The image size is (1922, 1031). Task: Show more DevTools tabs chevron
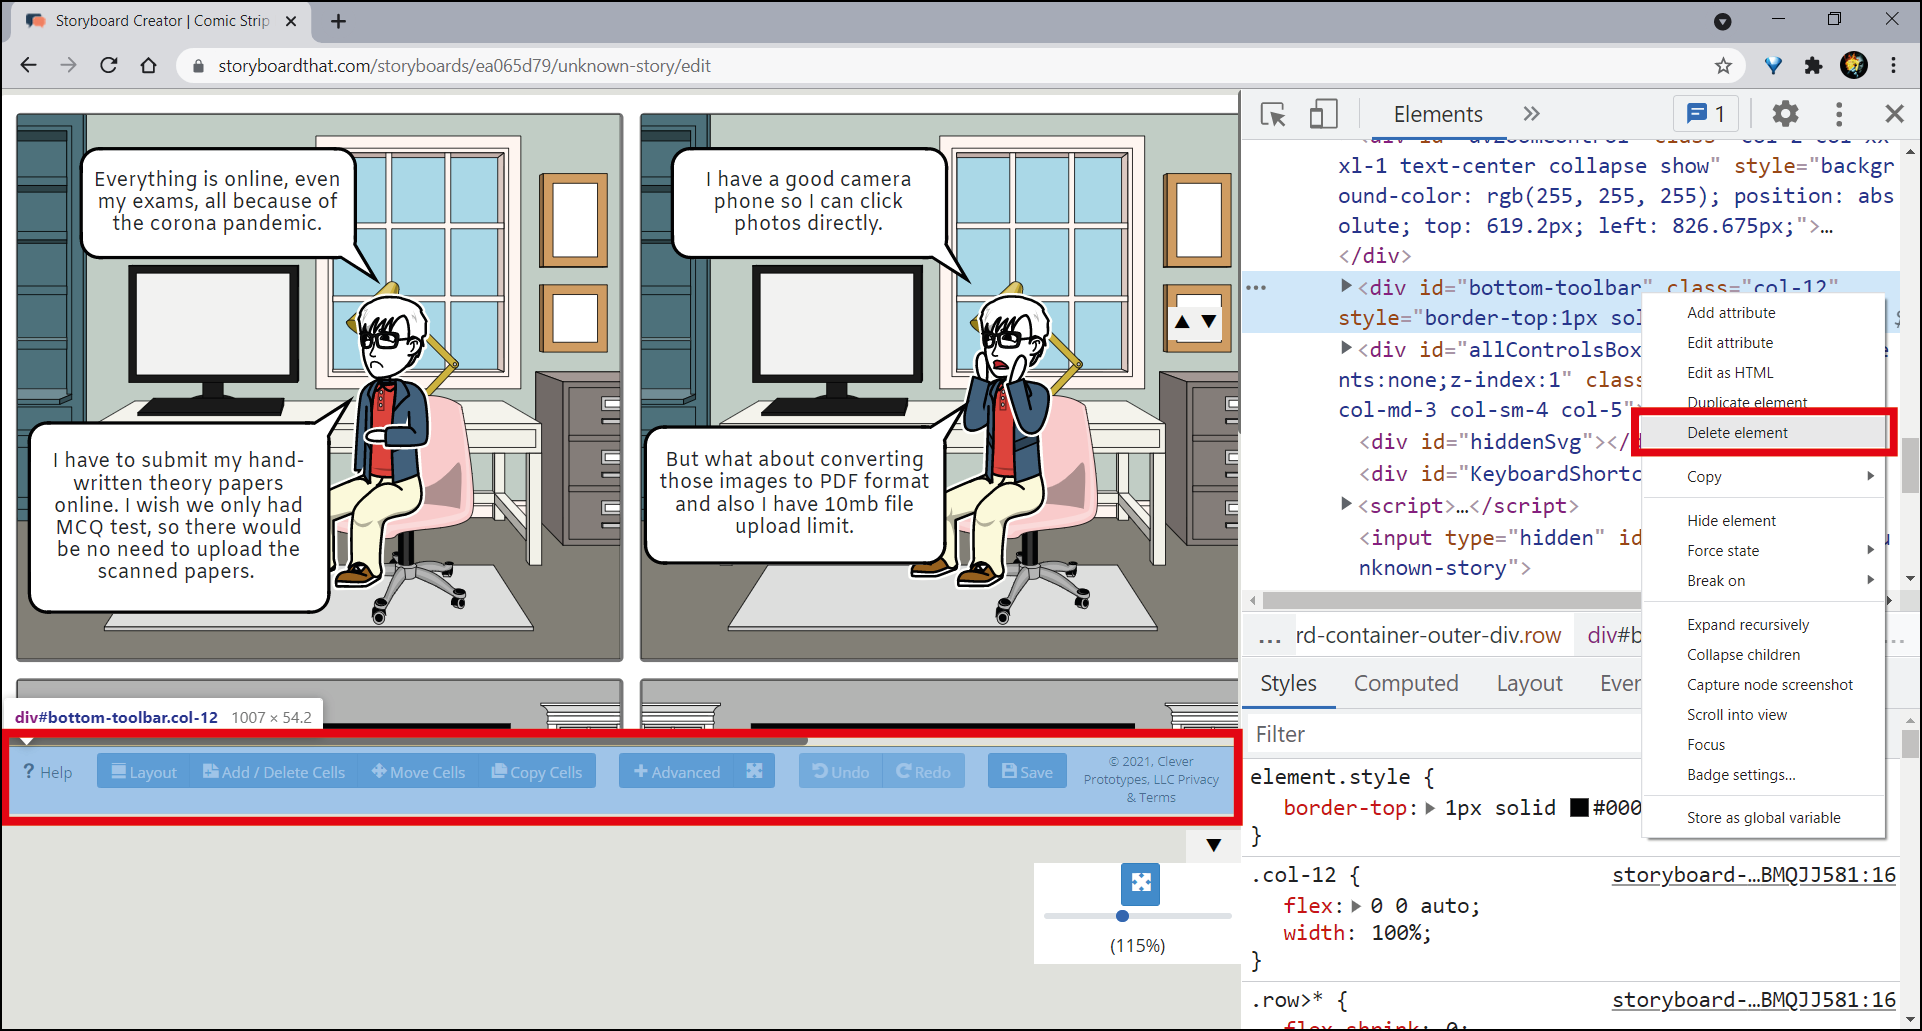[x=1532, y=114]
